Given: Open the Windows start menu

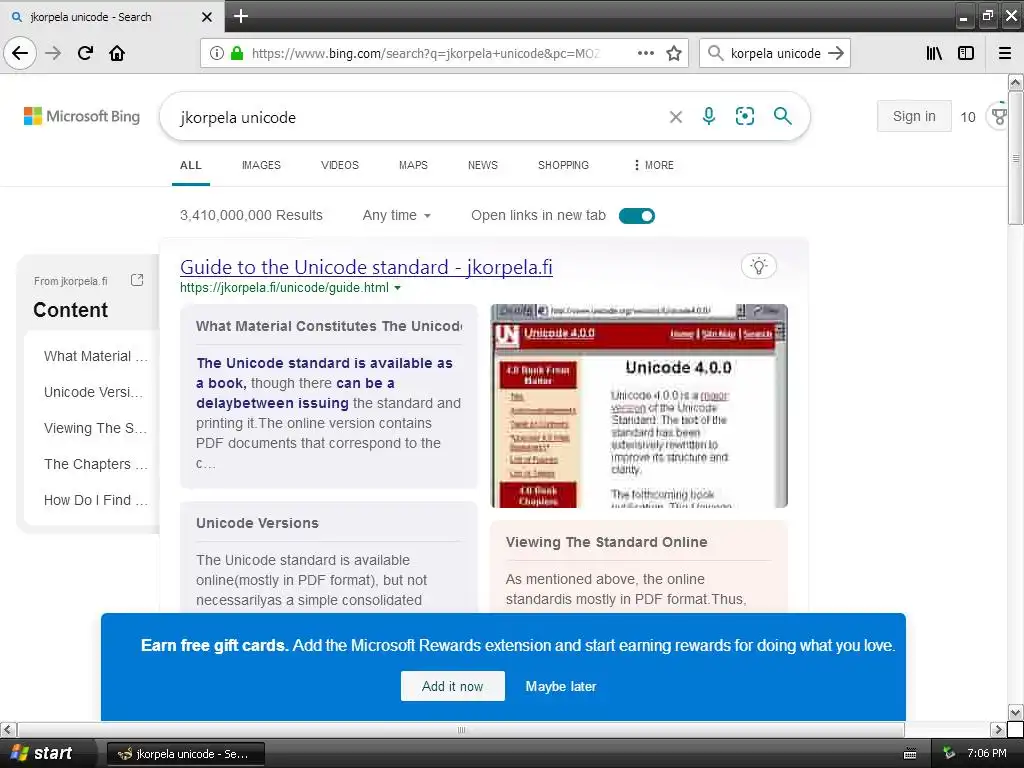Looking at the screenshot, I should click(x=44, y=753).
